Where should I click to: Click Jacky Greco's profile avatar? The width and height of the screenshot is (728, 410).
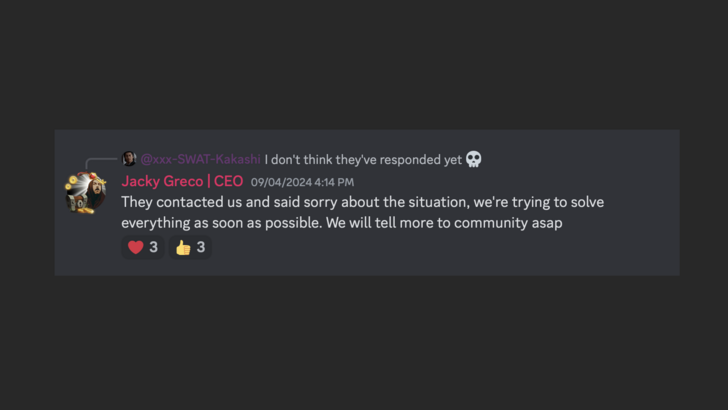click(86, 193)
